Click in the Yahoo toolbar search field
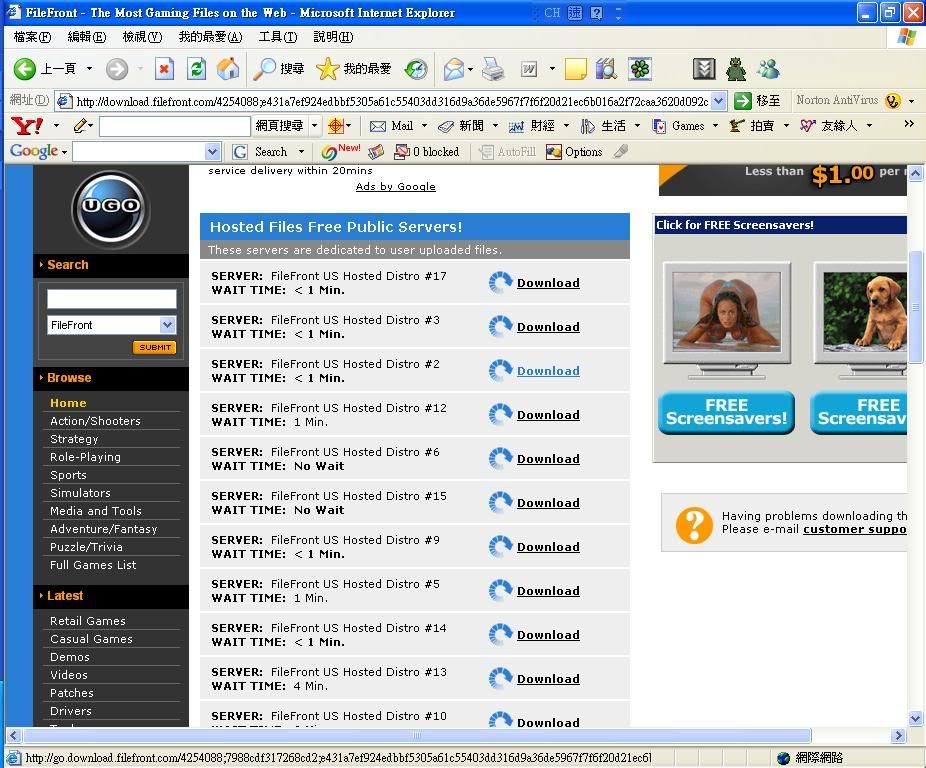The image size is (926, 768). coord(174,126)
